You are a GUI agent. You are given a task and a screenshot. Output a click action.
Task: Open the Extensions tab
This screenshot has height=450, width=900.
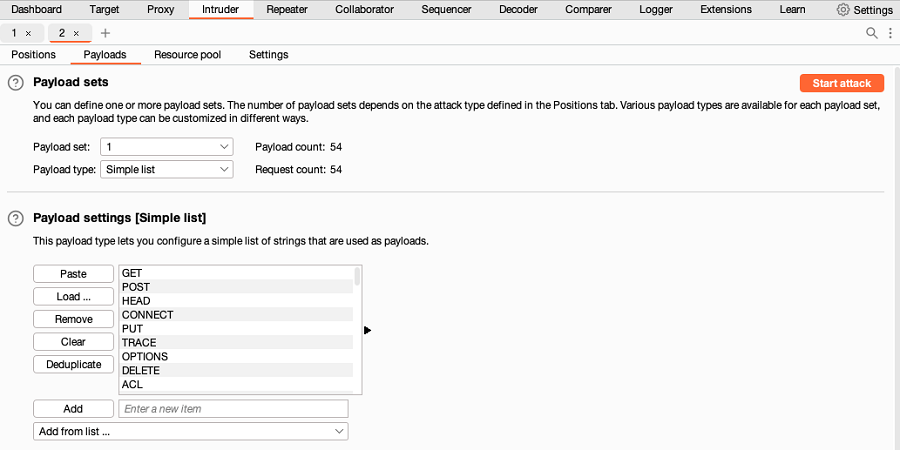pos(726,10)
